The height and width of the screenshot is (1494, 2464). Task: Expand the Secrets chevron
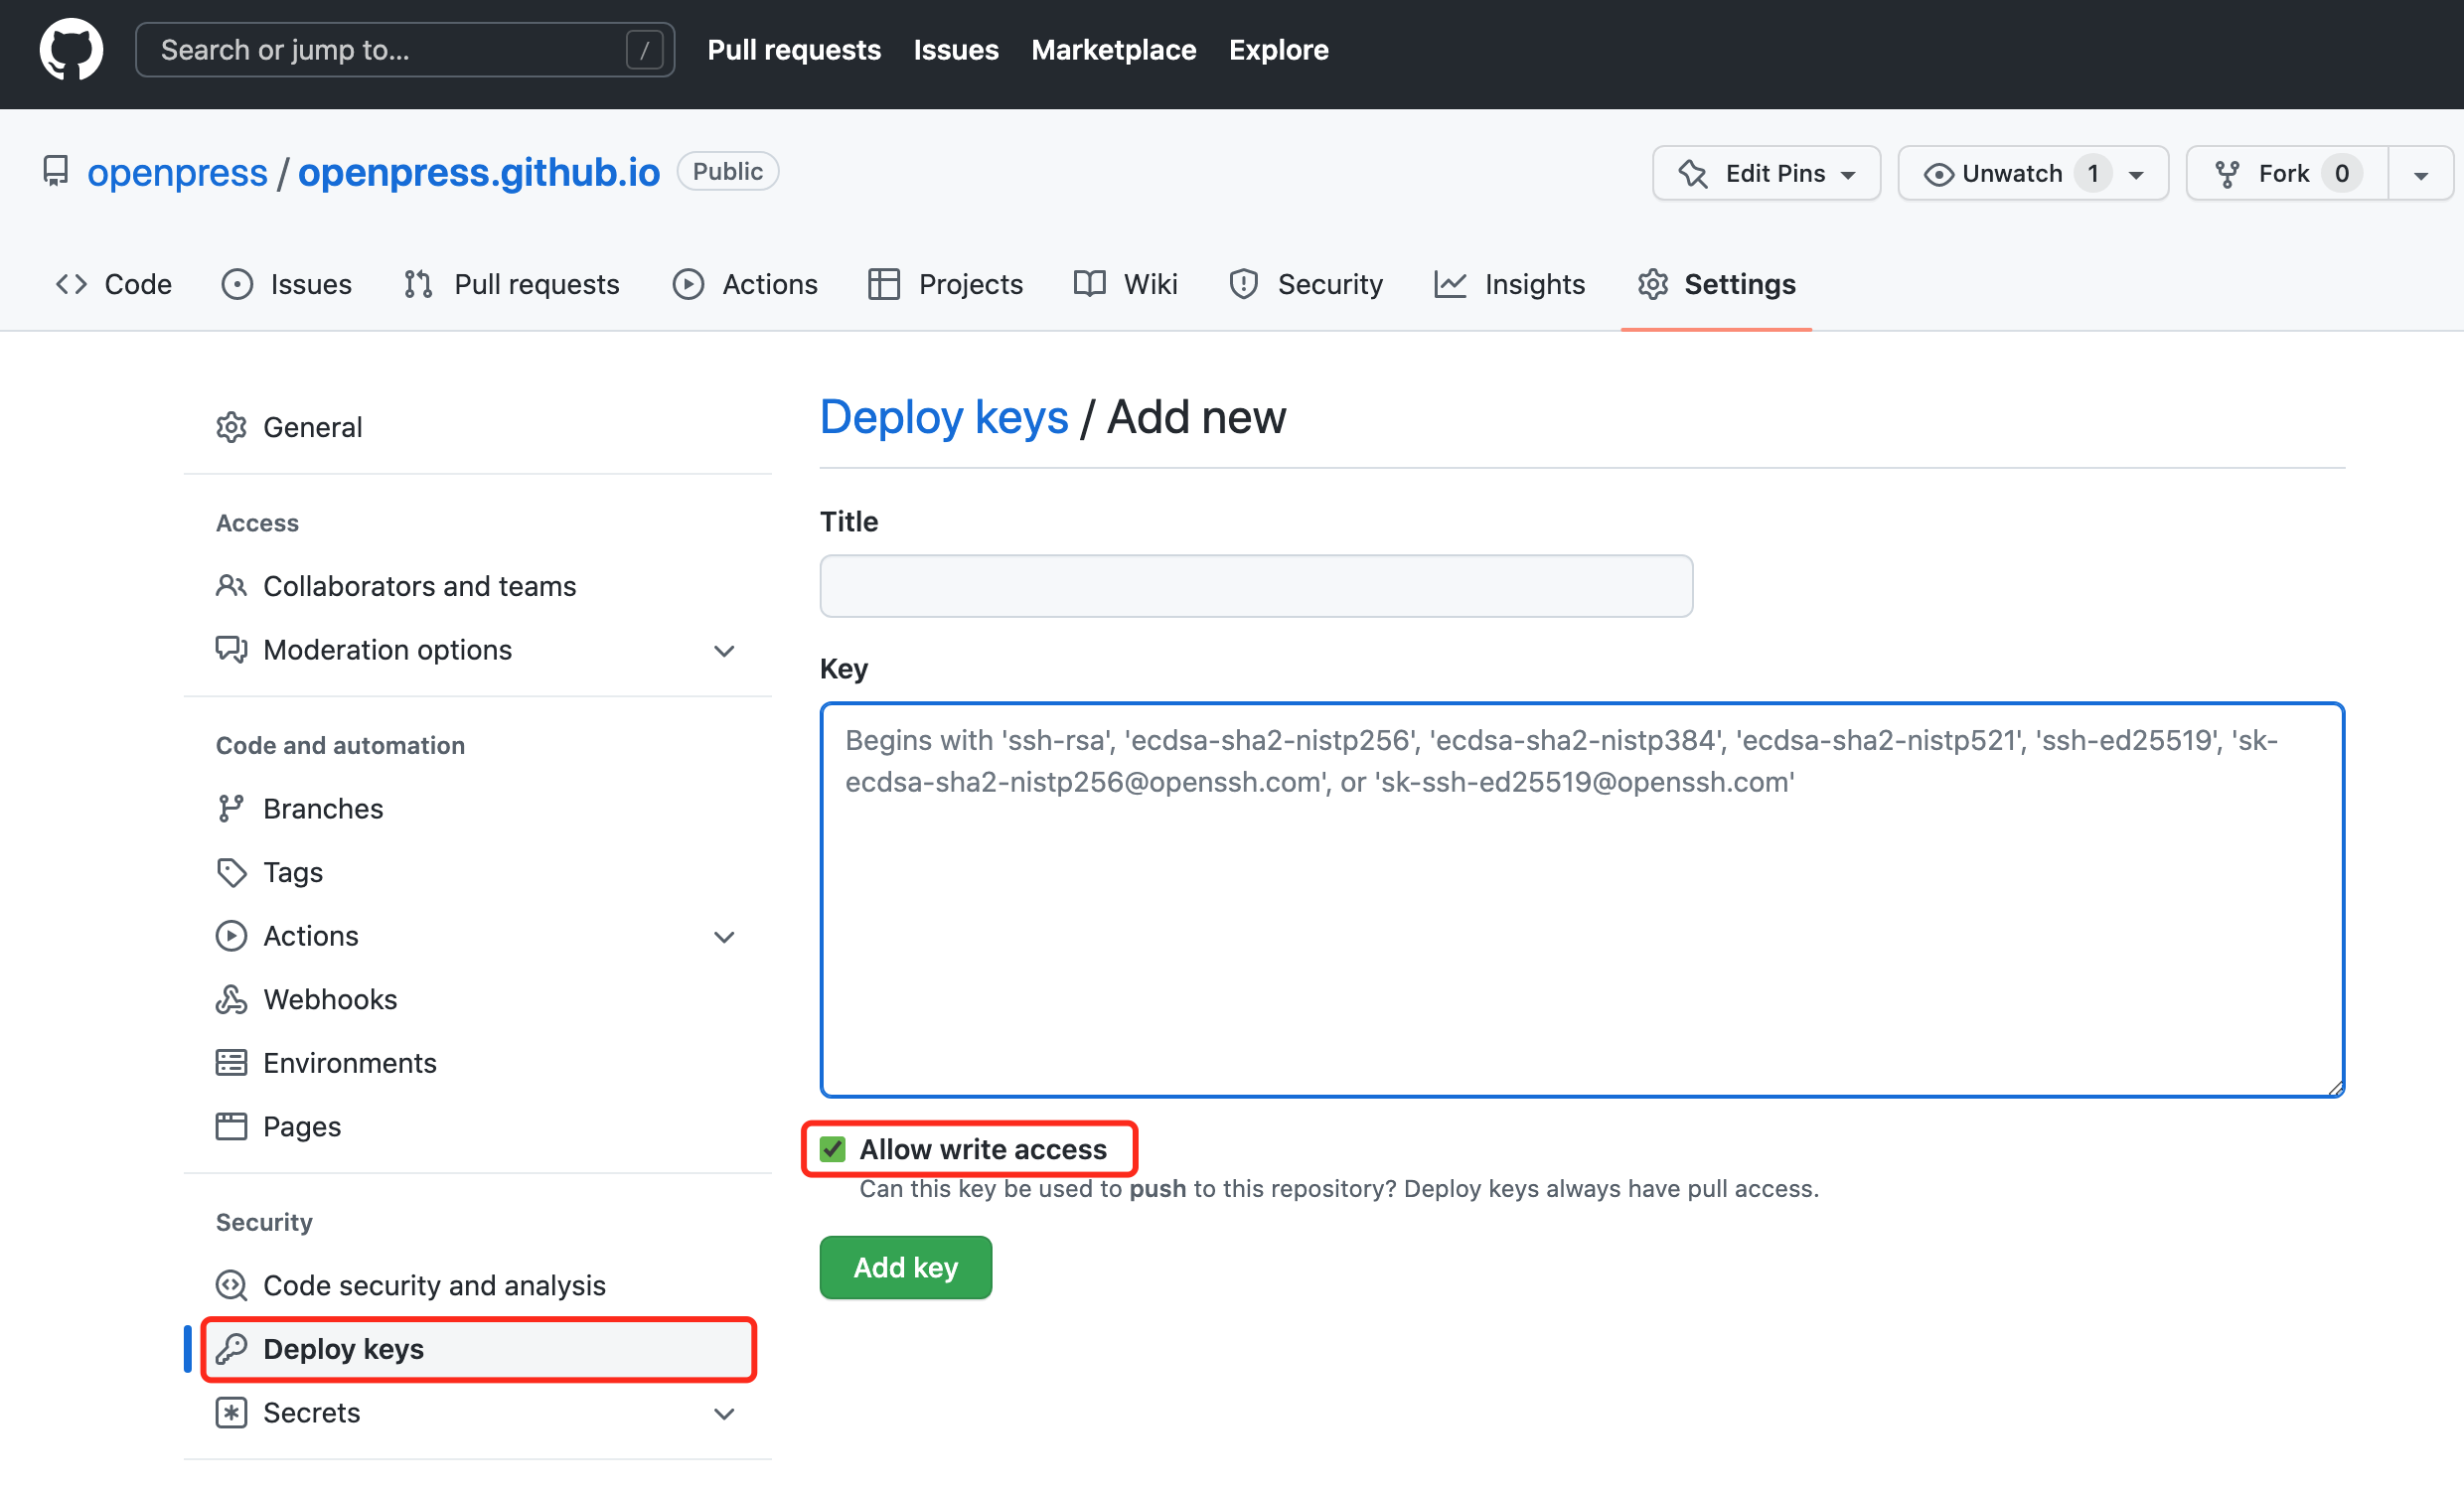(724, 1414)
